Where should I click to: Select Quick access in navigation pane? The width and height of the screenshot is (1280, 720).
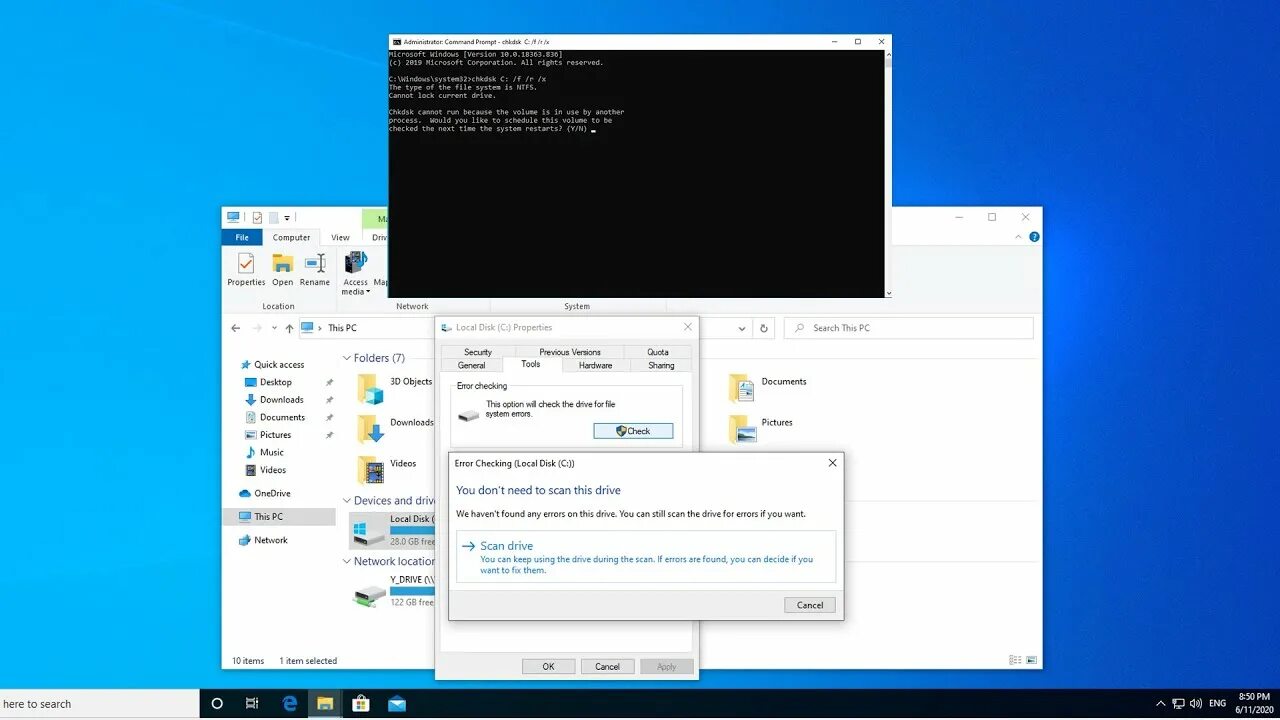(x=279, y=365)
